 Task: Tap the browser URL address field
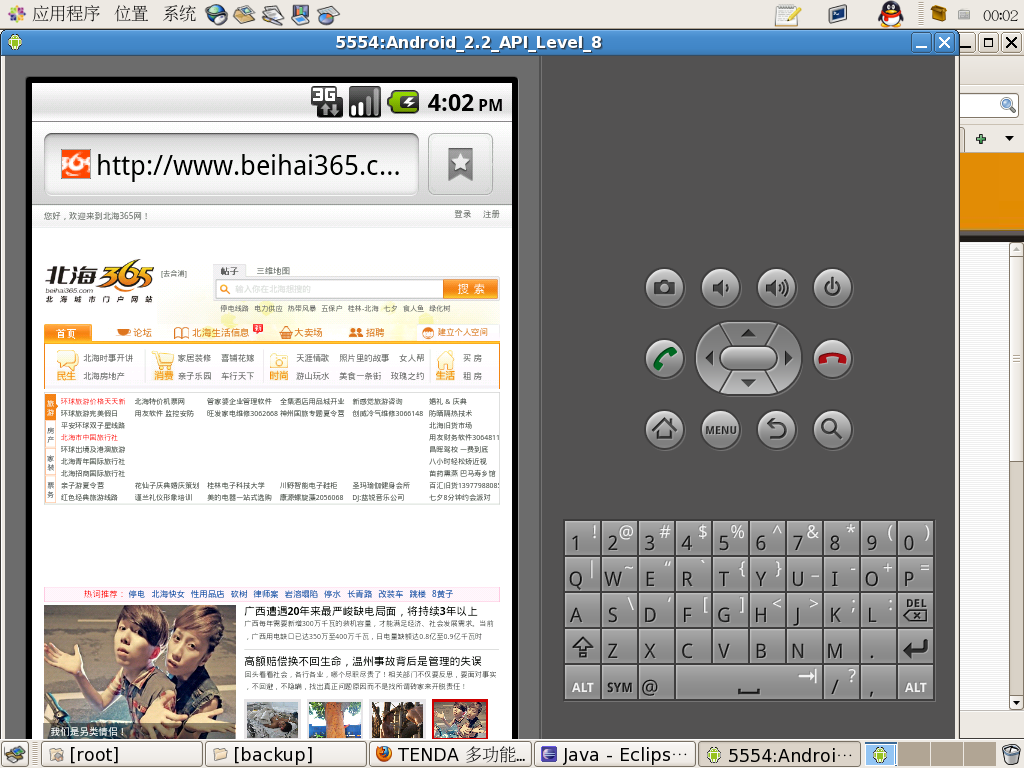click(x=231, y=165)
